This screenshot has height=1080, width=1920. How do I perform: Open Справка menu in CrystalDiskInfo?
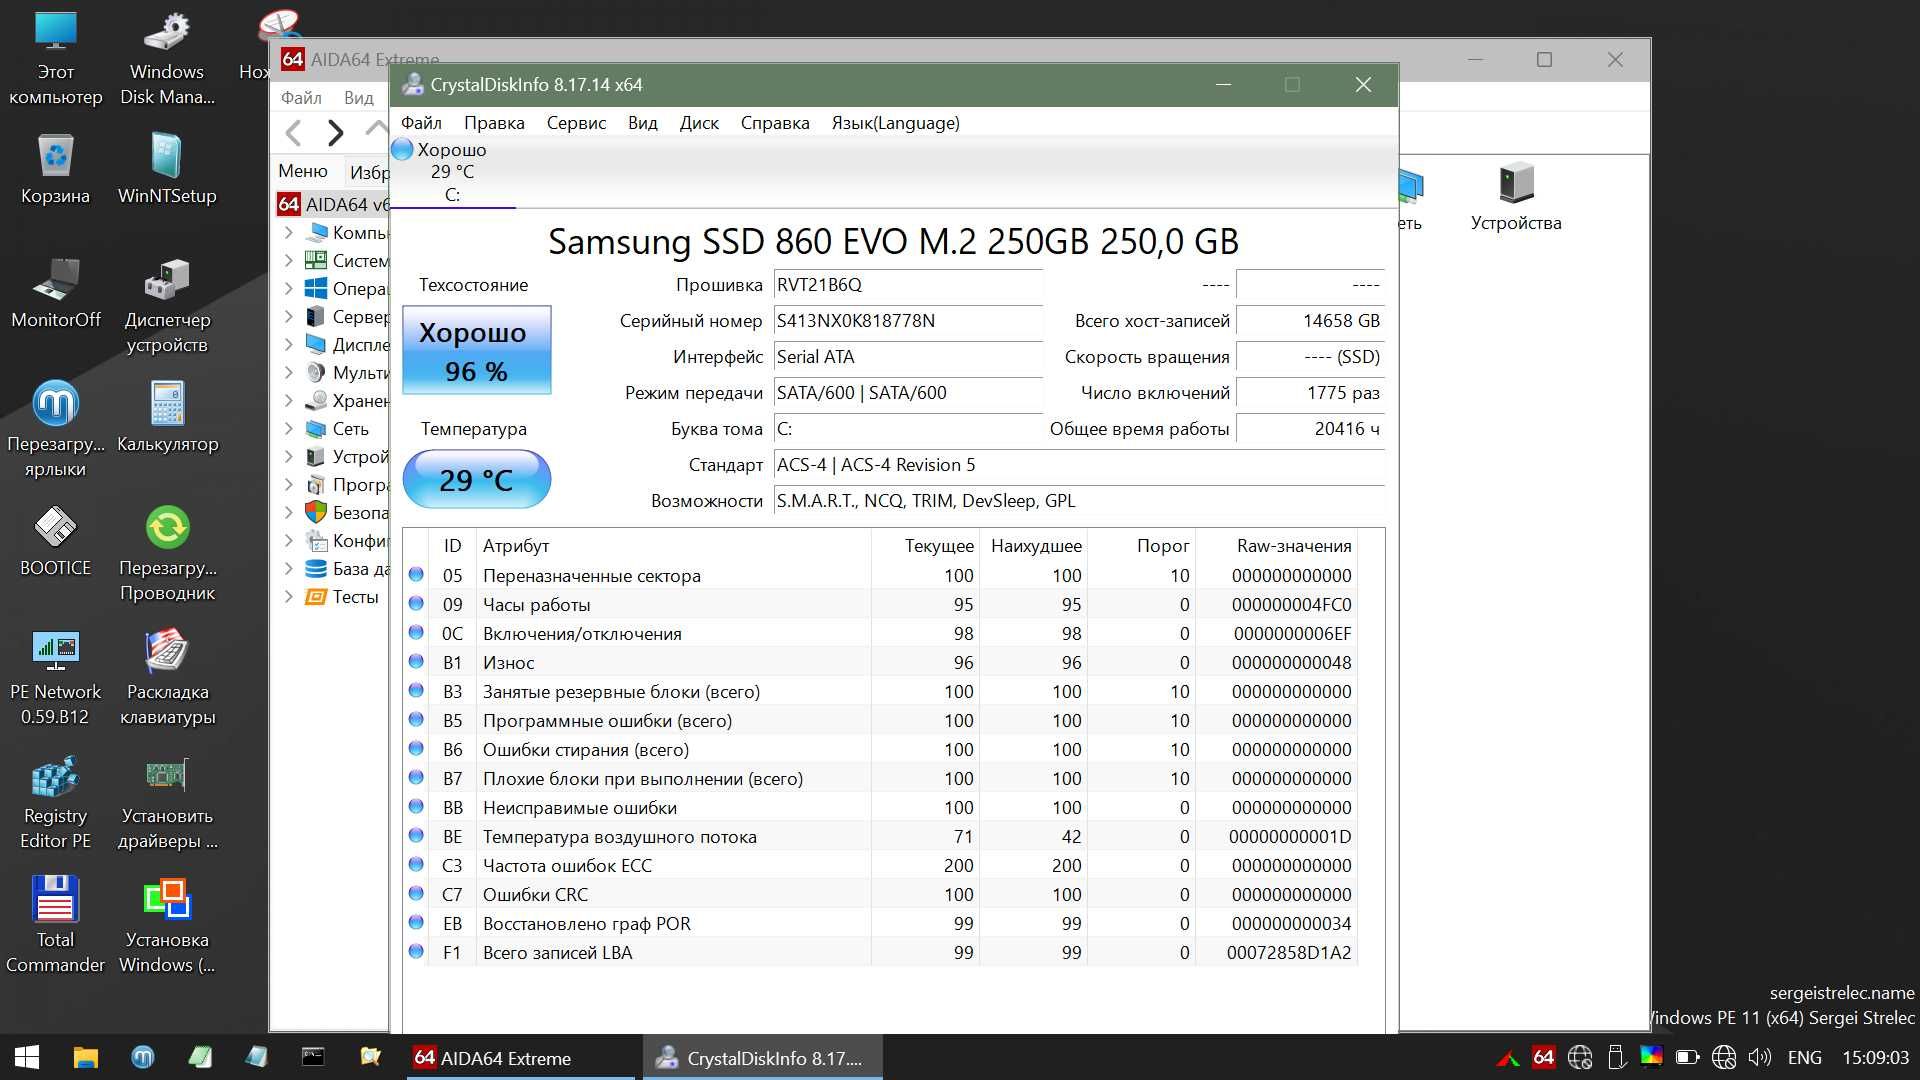pos(775,123)
